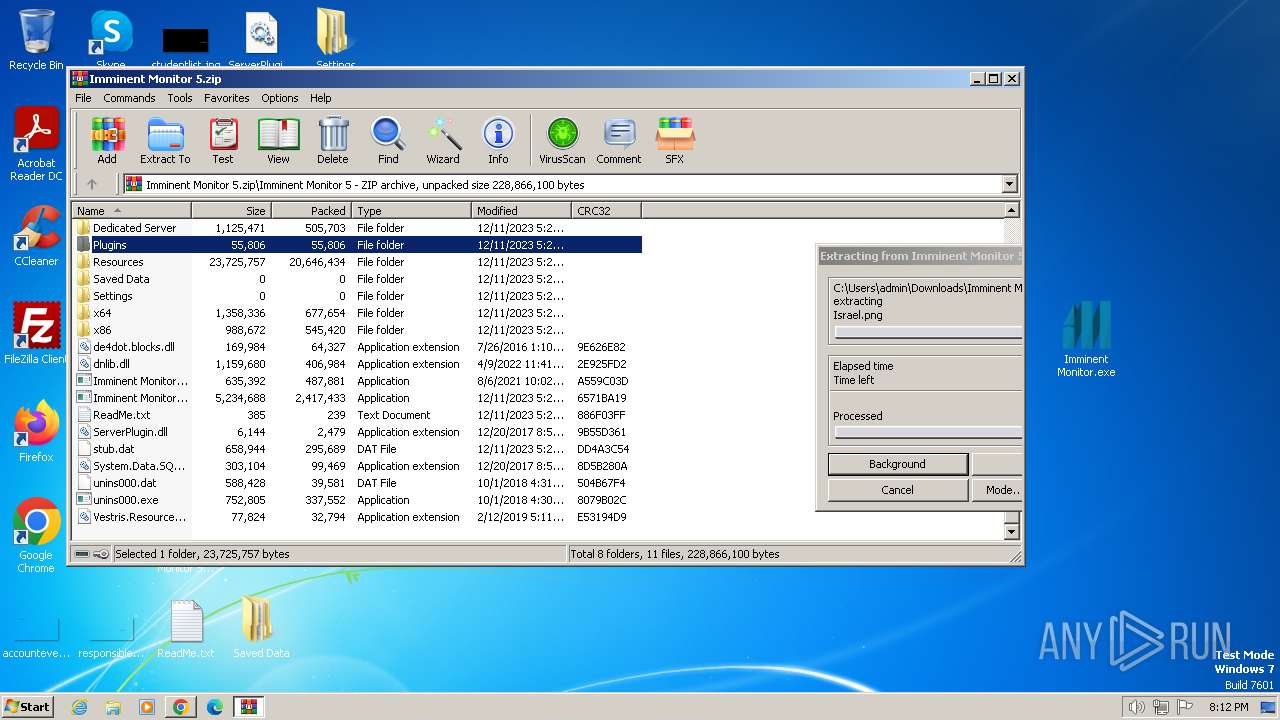Click the volume tray icon
Viewport: 1280px width, 720px height.
tap(1136, 707)
